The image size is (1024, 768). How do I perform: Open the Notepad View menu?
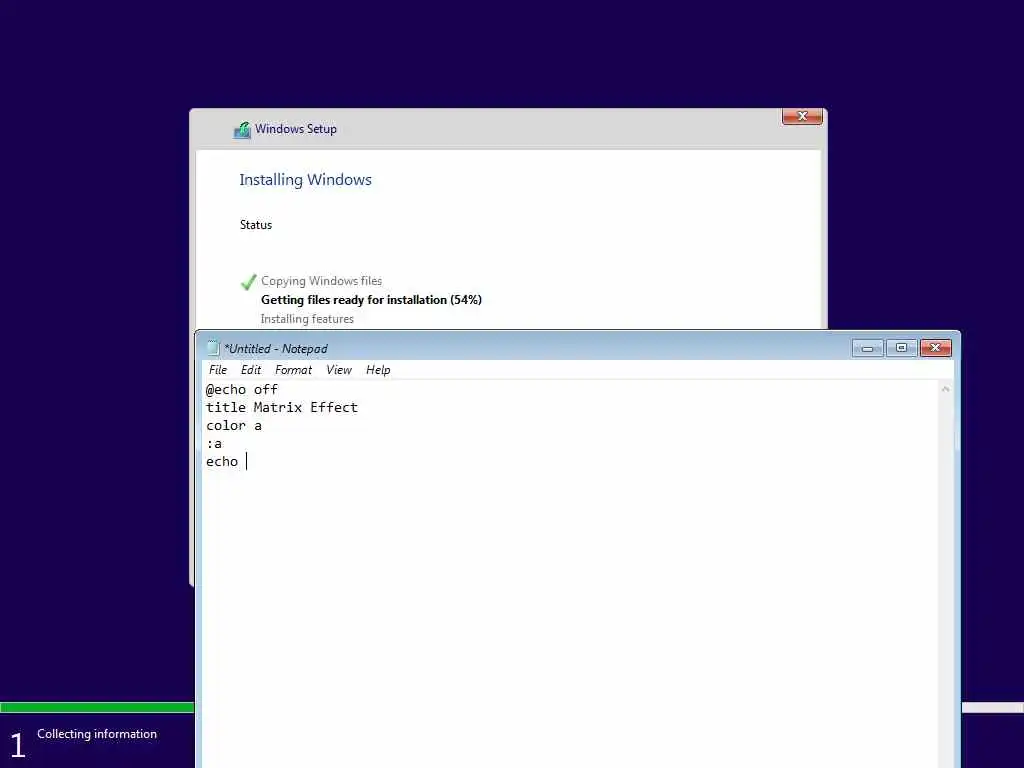click(339, 370)
